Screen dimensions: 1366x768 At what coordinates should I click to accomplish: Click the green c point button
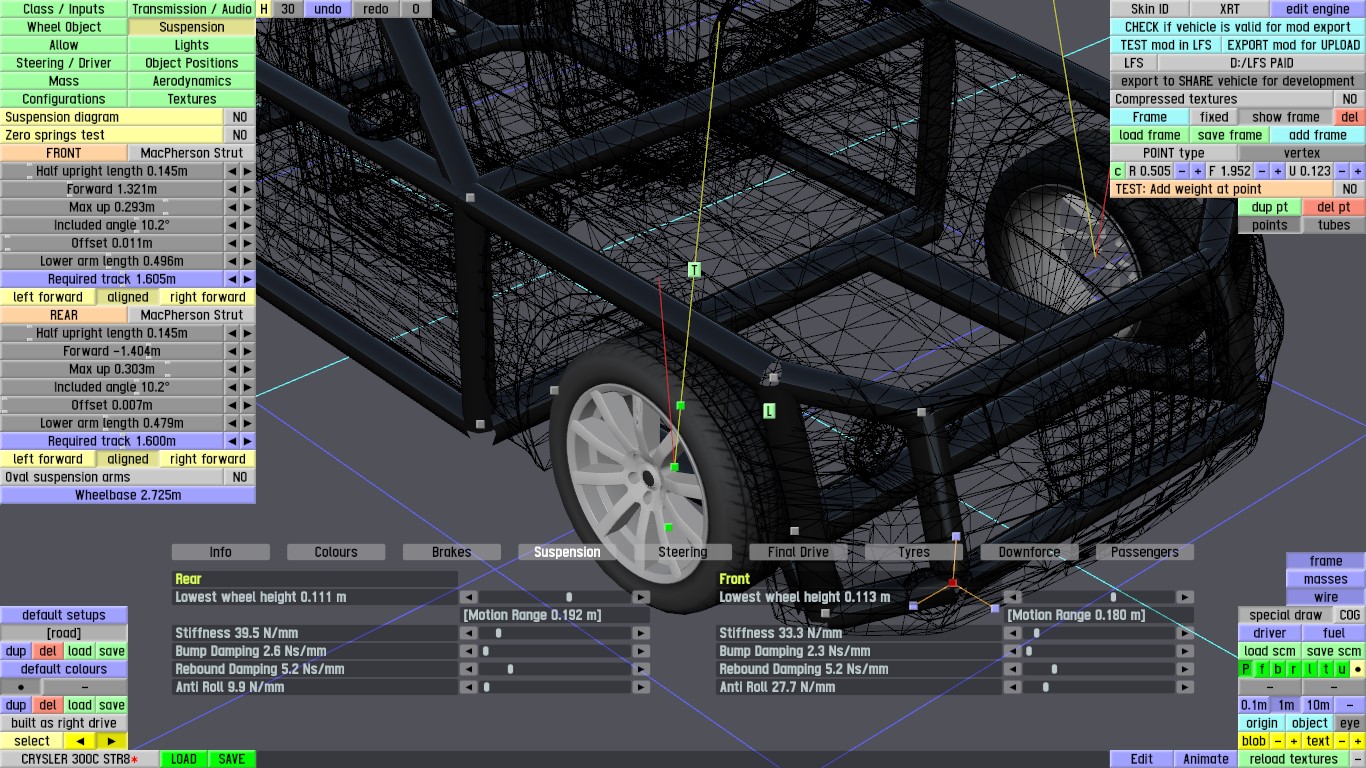pos(1118,171)
